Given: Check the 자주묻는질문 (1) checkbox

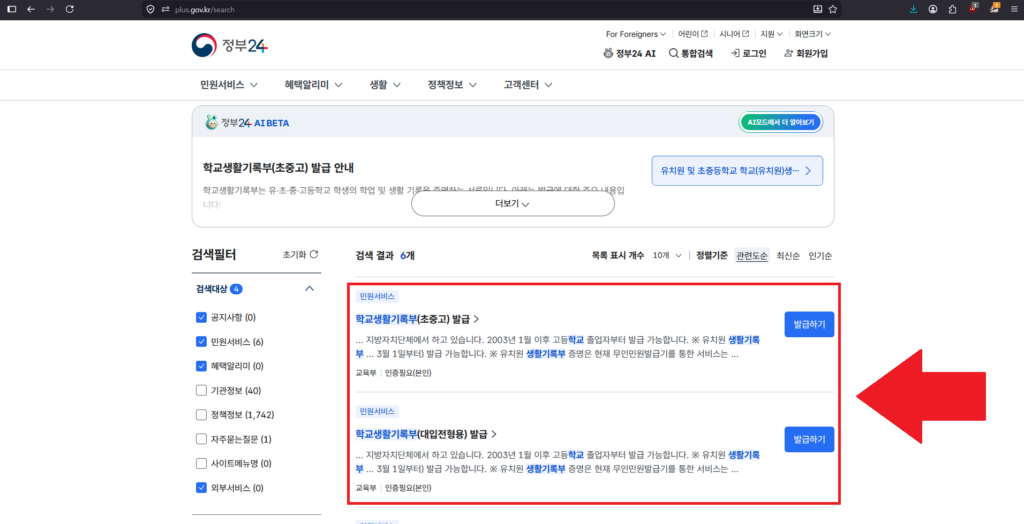Looking at the screenshot, I should 201,439.
